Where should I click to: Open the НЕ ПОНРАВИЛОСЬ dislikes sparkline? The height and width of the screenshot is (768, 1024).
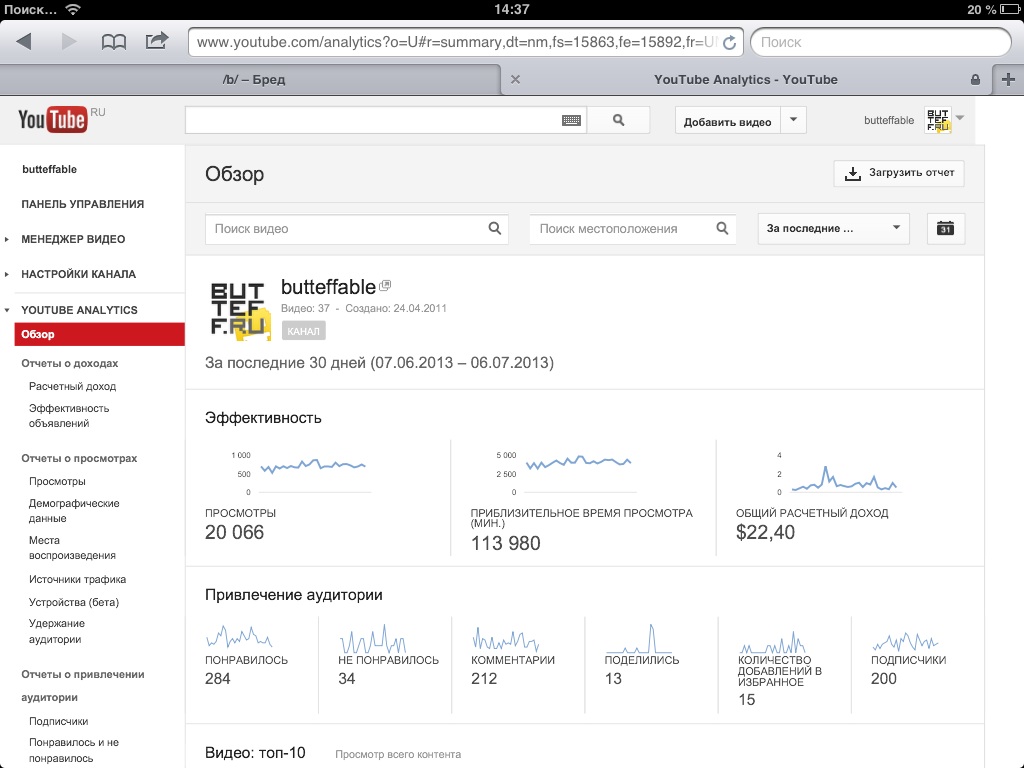click(x=373, y=638)
